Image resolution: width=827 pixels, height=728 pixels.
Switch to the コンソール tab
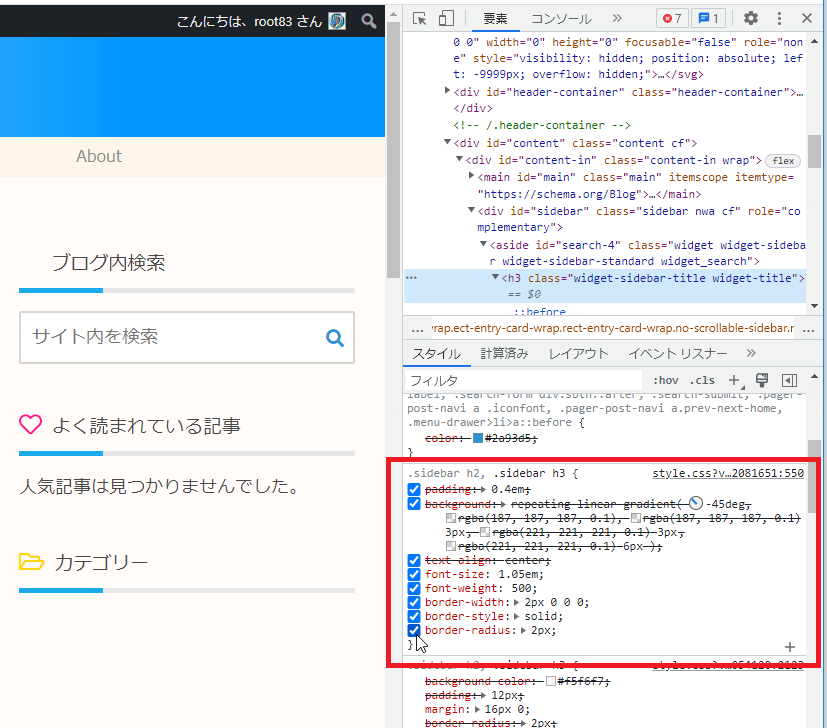(x=561, y=19)
